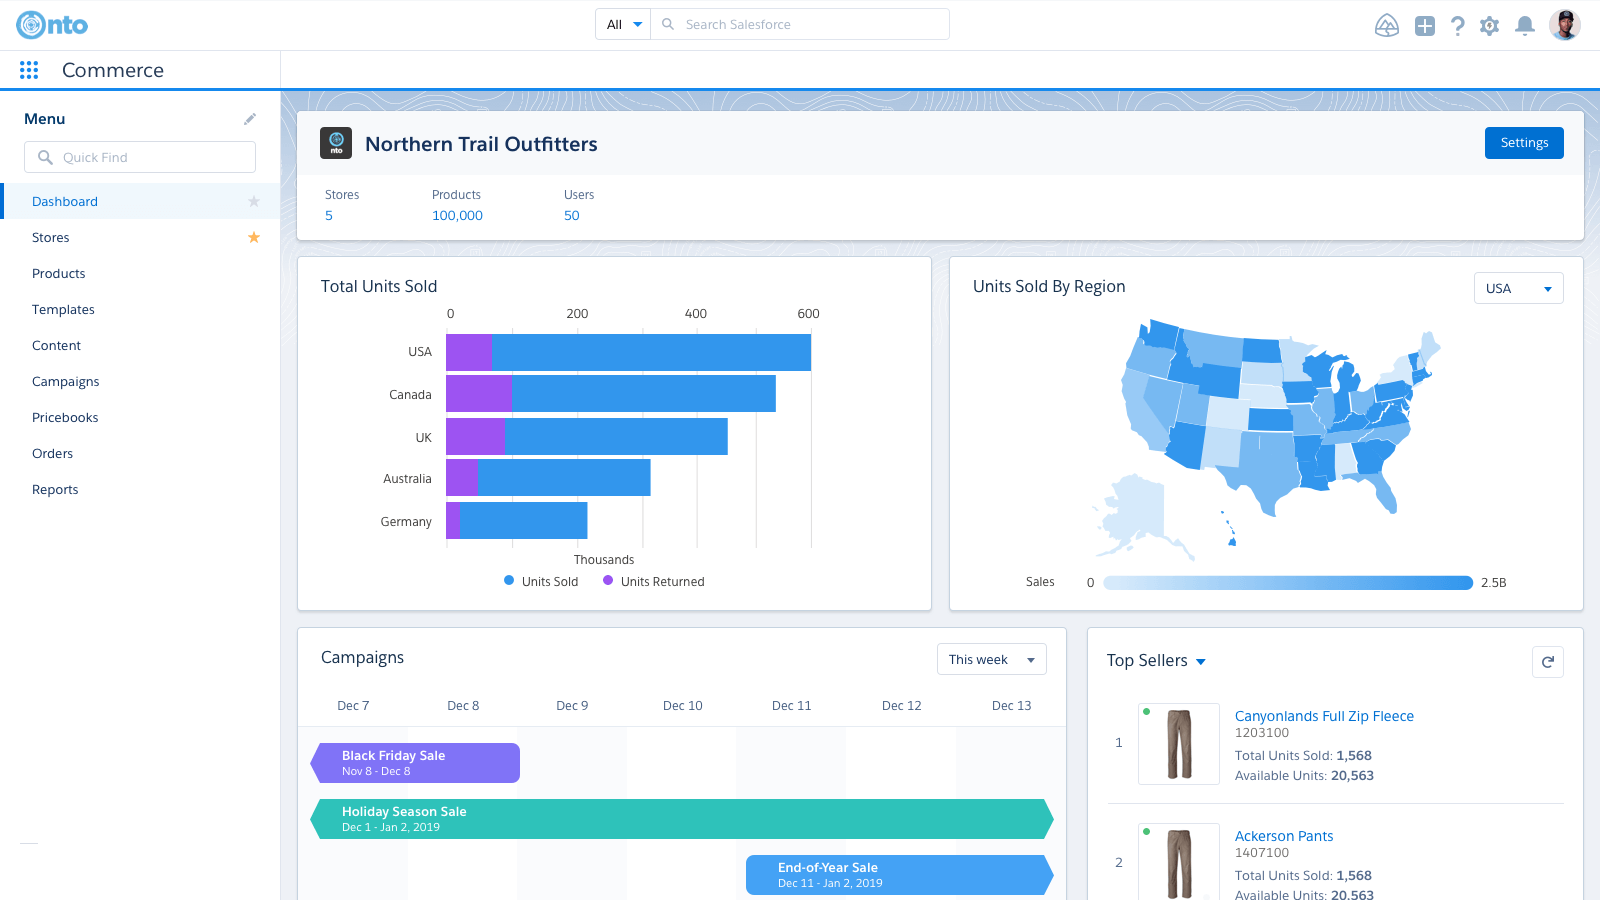Screen dimensions: 1600x900
Task: Click the Sales gradient scale bar
Action: tap(1287, 583)
